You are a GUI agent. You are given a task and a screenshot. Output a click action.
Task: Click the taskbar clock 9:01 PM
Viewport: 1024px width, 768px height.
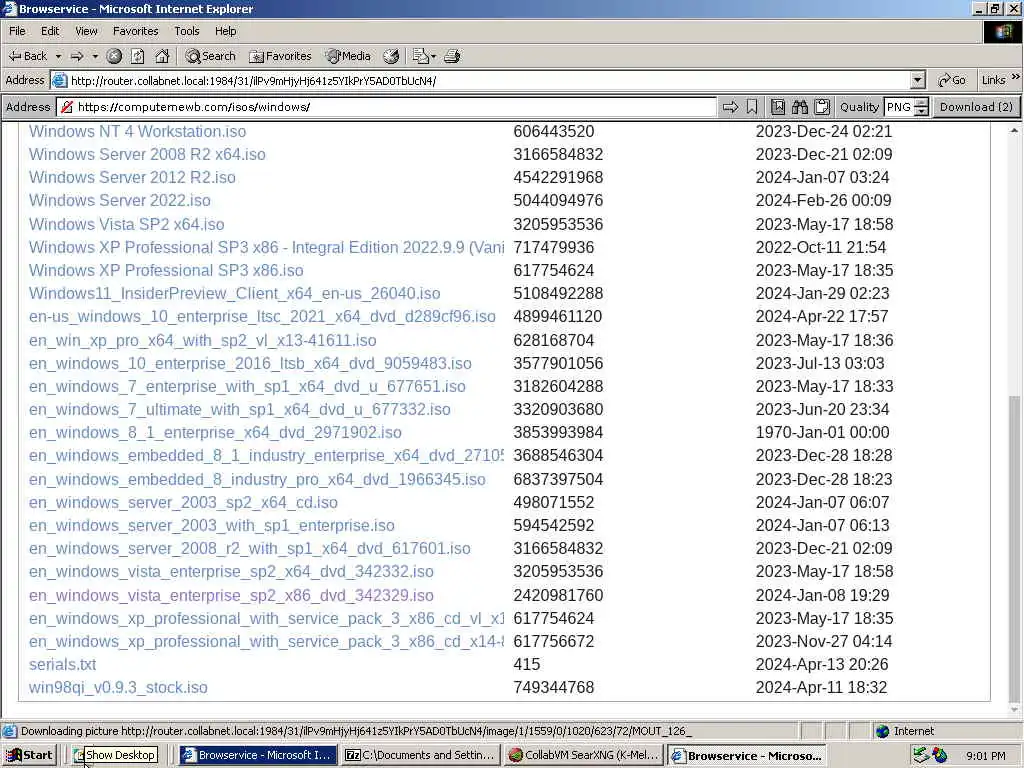pyautogui.click(x=985, y=756)
